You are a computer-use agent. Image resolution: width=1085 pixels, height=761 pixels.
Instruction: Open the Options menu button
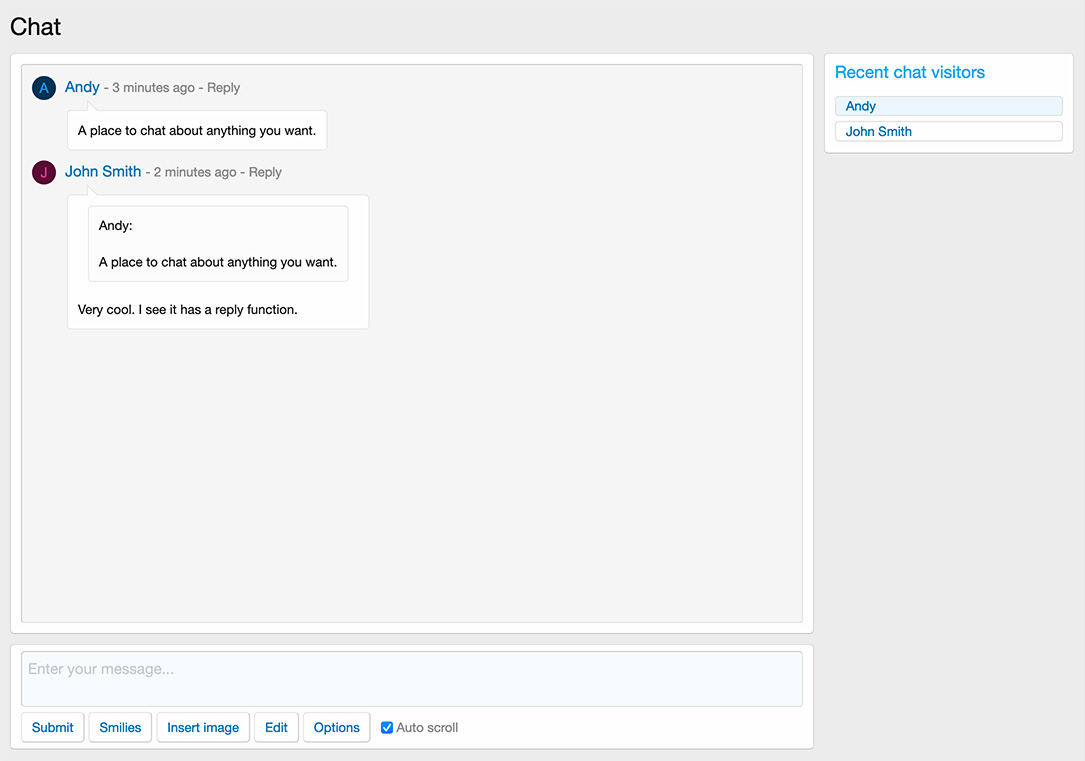tap(336, 728)
